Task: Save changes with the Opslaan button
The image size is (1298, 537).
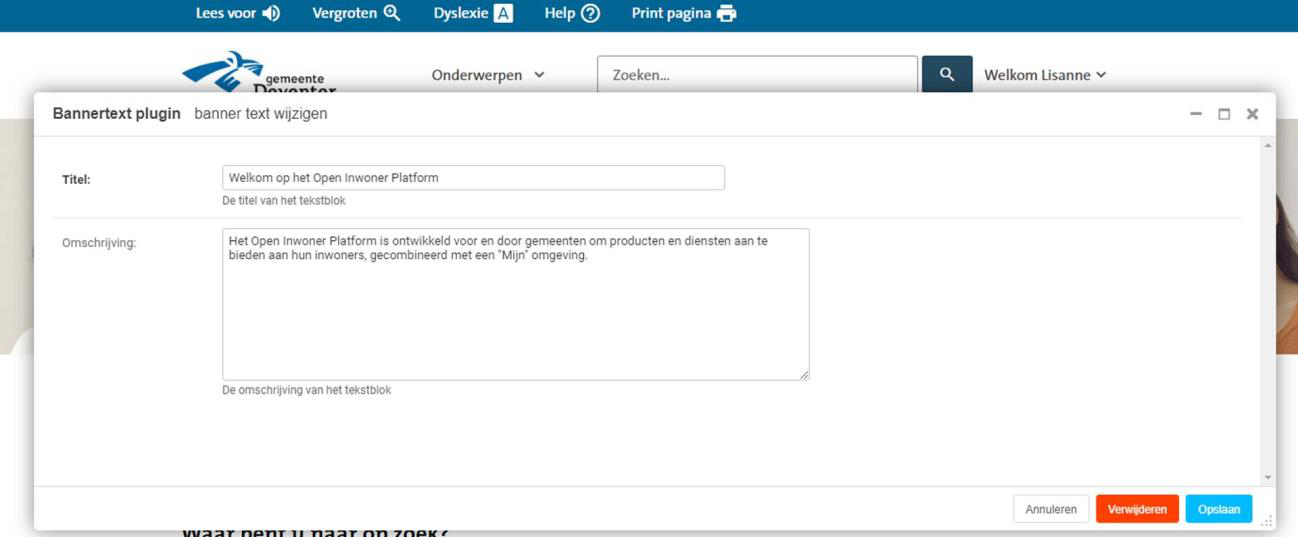Action: click(x=1218, y=509)
